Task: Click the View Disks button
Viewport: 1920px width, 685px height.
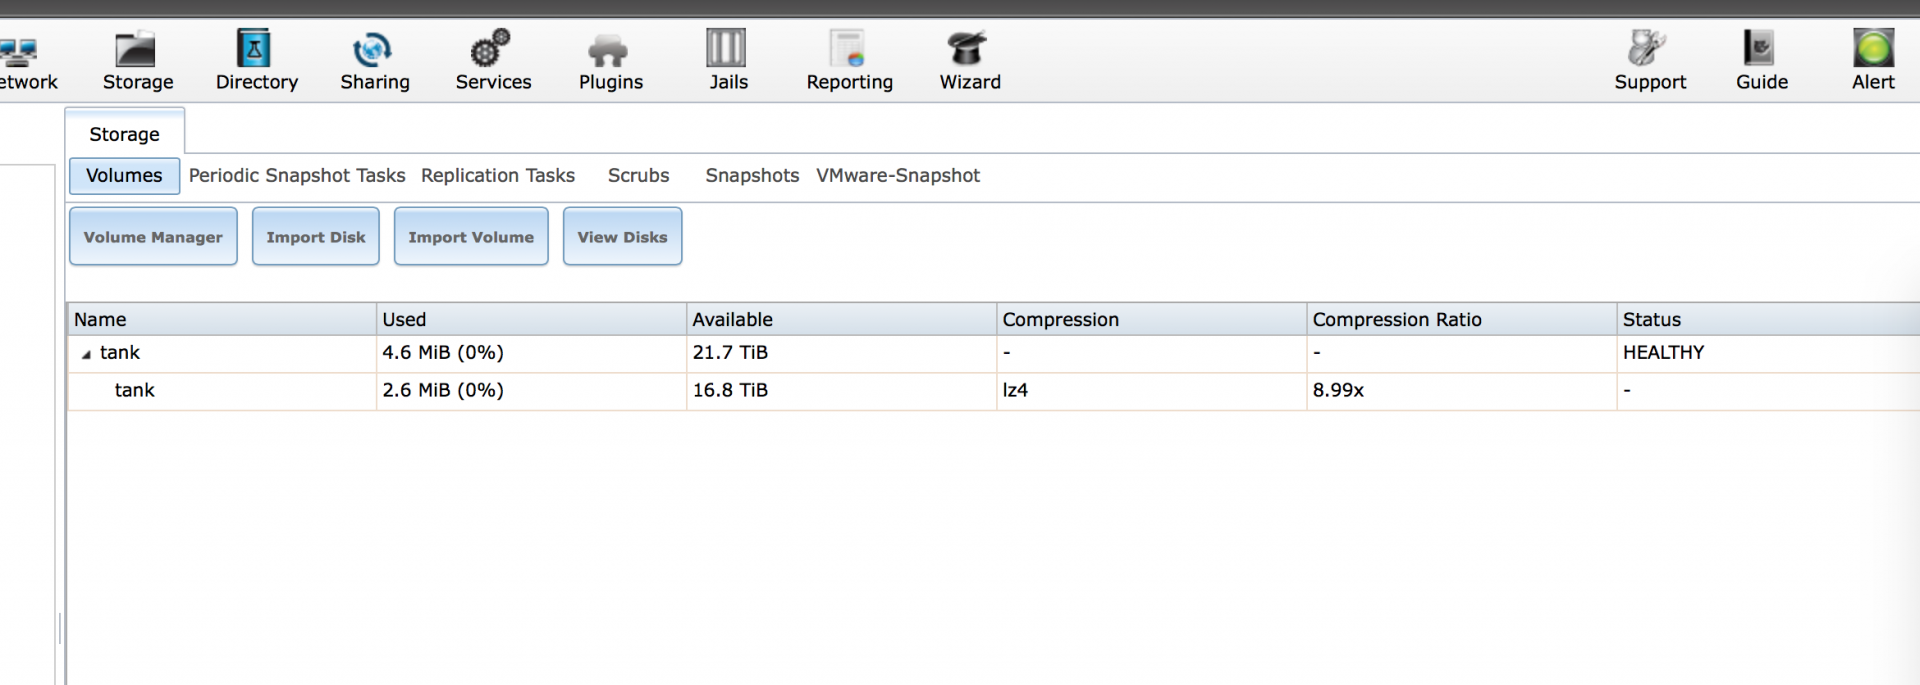Action: 622,237
